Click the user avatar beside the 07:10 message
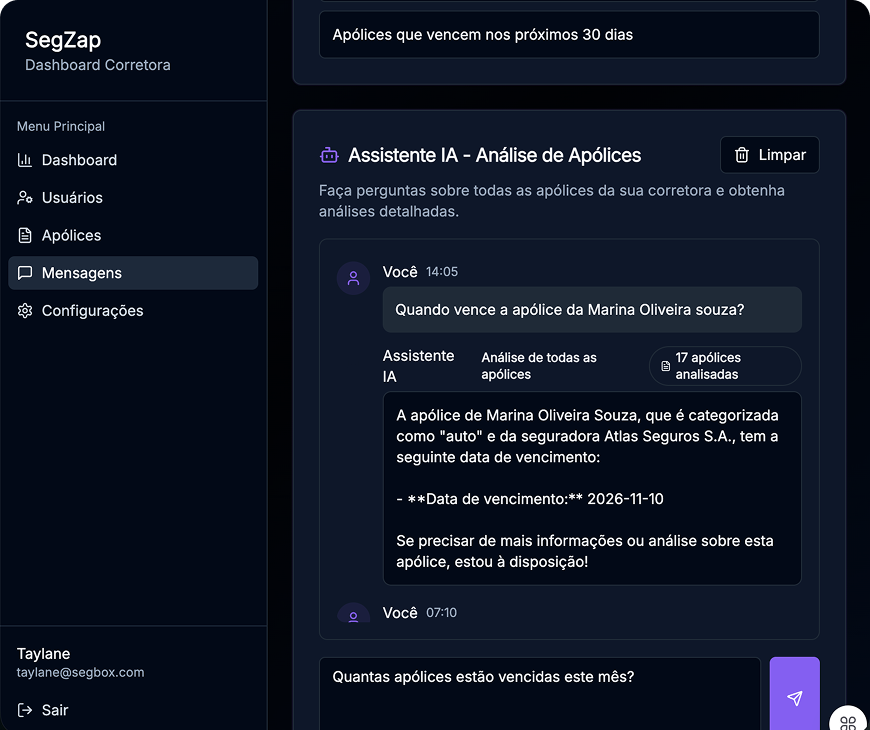 (x=353, y=614)
